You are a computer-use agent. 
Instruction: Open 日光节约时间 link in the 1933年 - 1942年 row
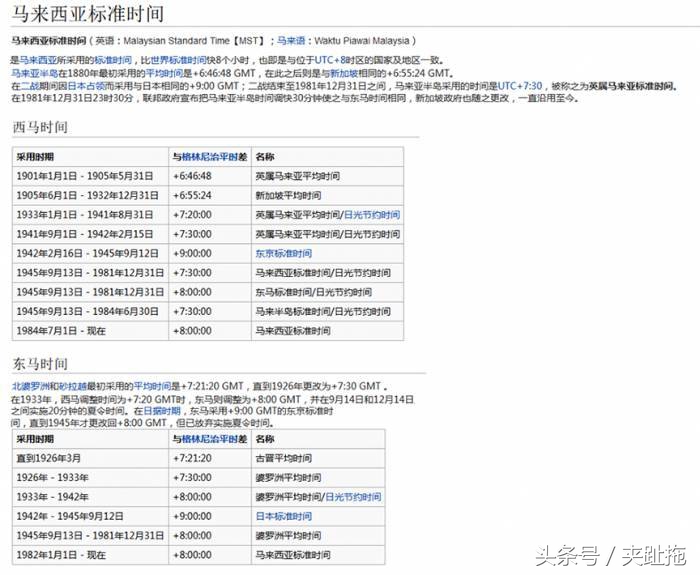(x=353, y=497)
